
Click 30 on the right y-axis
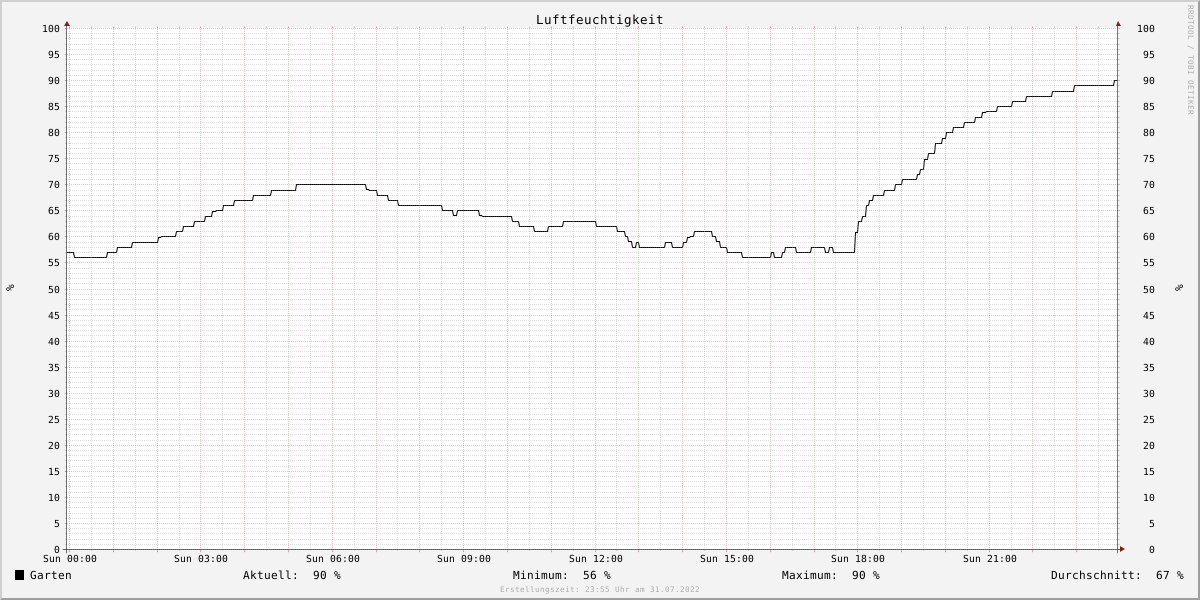1149,393
